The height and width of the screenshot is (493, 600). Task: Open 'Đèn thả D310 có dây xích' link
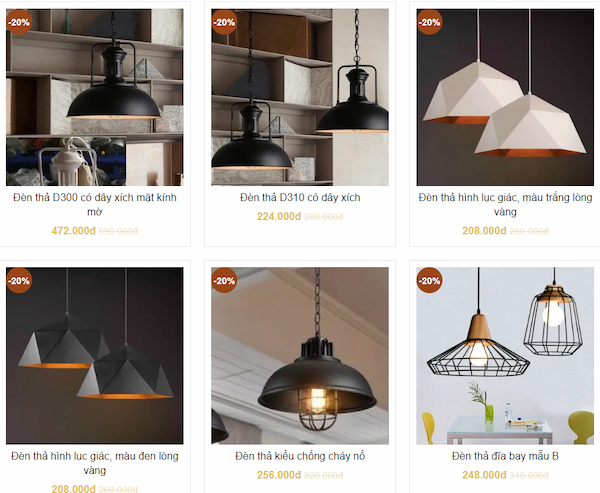[x=300, y=198]
